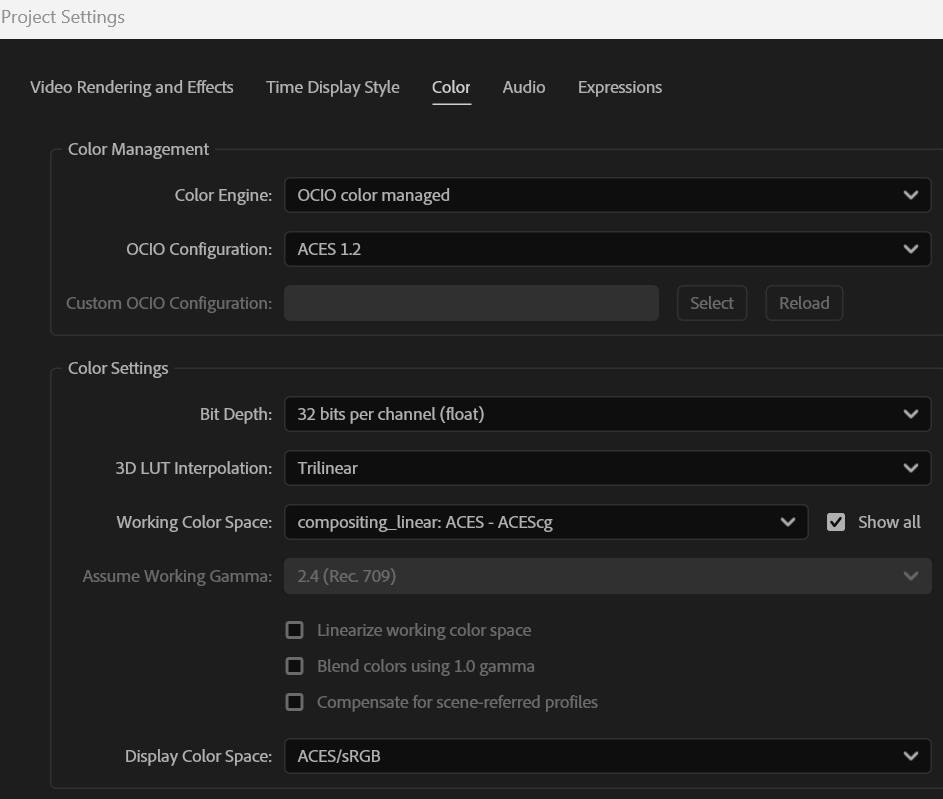Select the Color tab
Screen dimensions: 943x799
[451, 87]
